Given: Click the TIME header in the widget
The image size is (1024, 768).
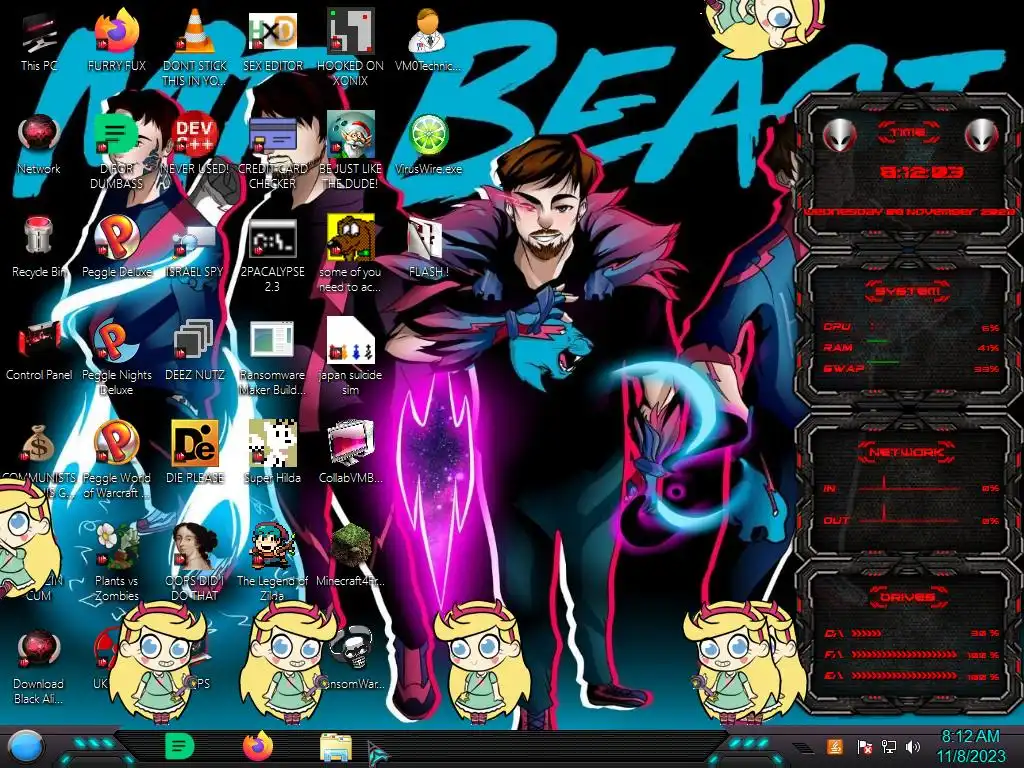Looking at the screenshot, I should click(x=908, y=133).
